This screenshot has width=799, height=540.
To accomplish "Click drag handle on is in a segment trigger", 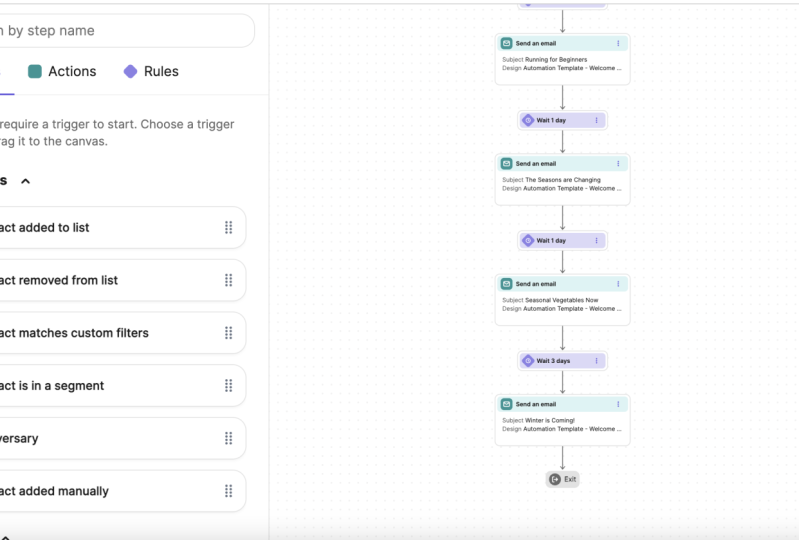I will tap(229, 386).
